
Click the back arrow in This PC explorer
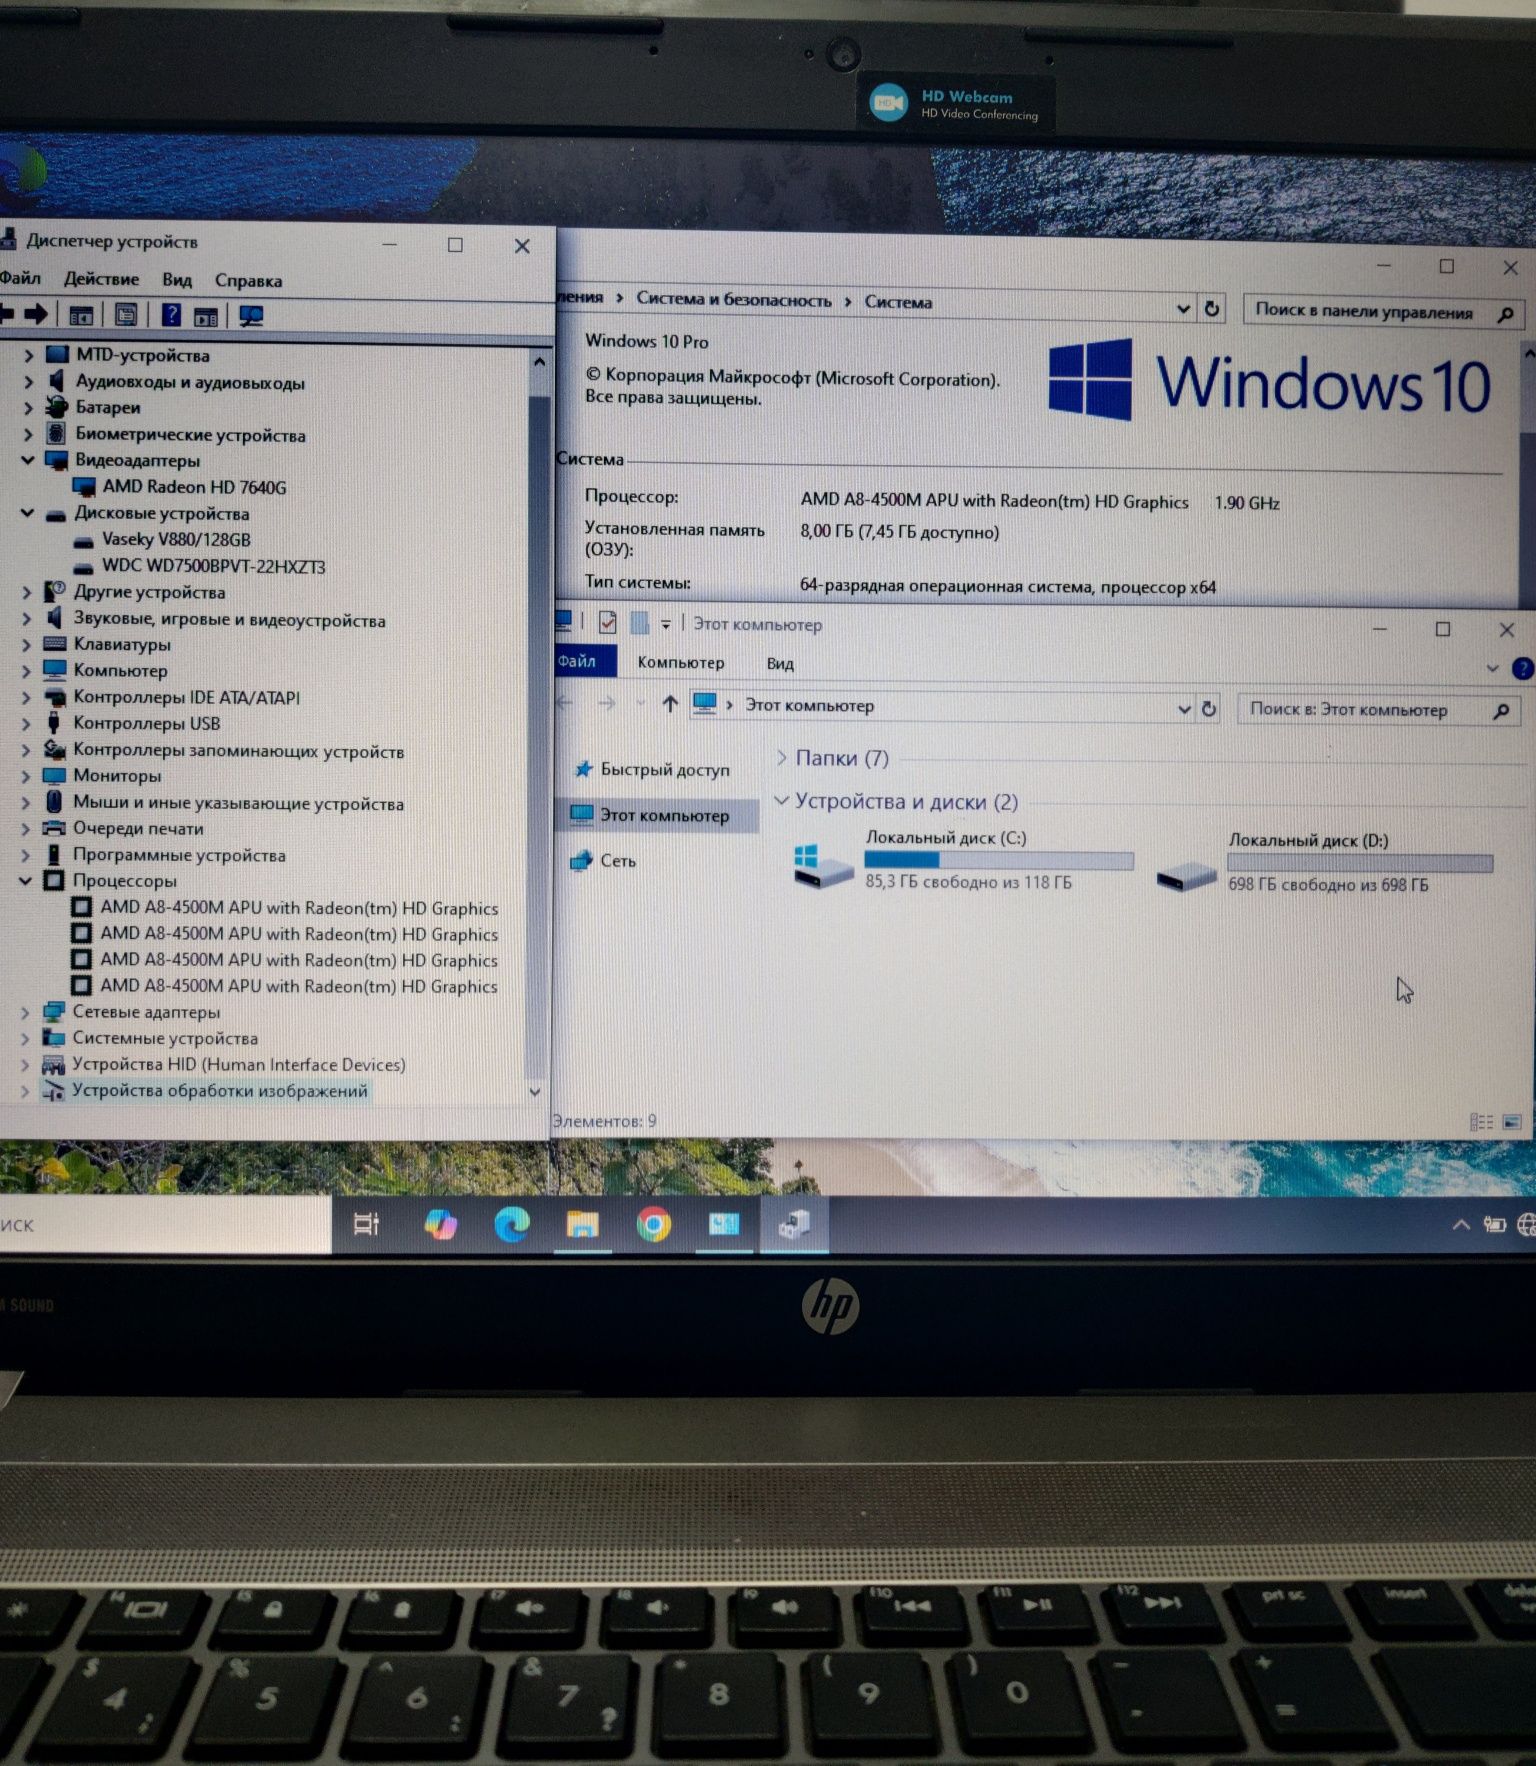click(x=565, y=703)
